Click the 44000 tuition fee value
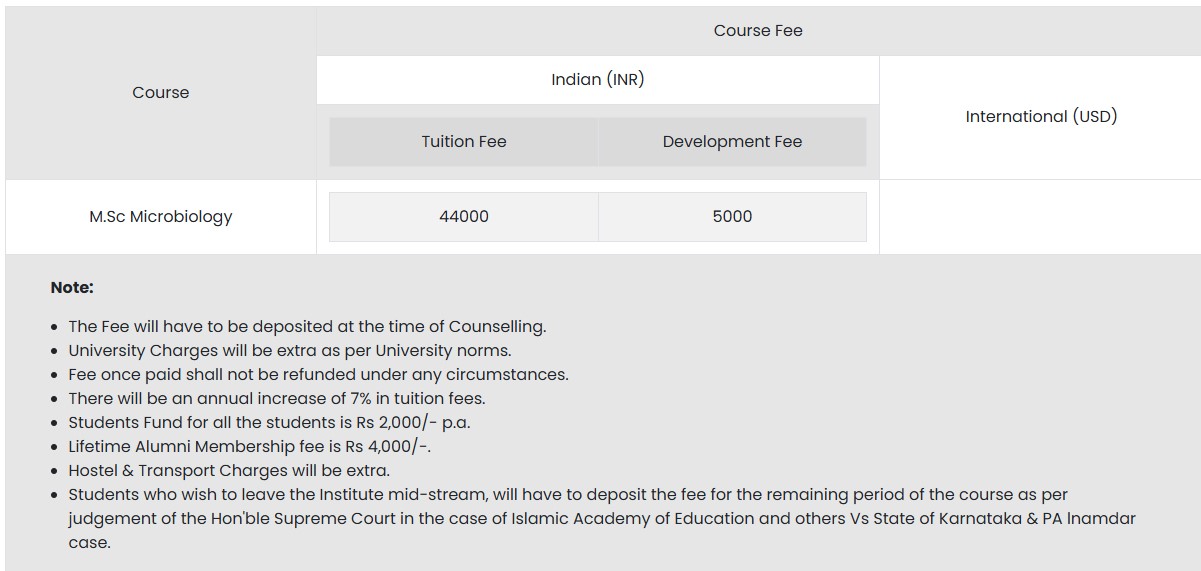This screenshot has width=1201, height=571. click(464, 217)
